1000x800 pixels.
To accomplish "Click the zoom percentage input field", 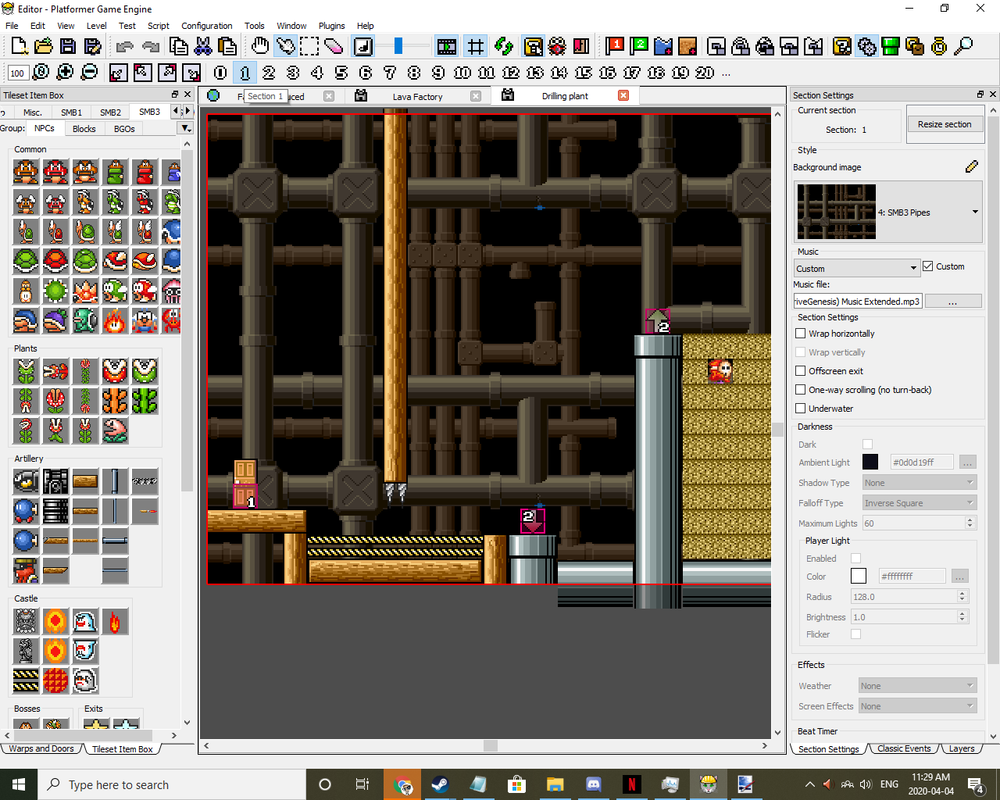I will click(x=17, y=73).
